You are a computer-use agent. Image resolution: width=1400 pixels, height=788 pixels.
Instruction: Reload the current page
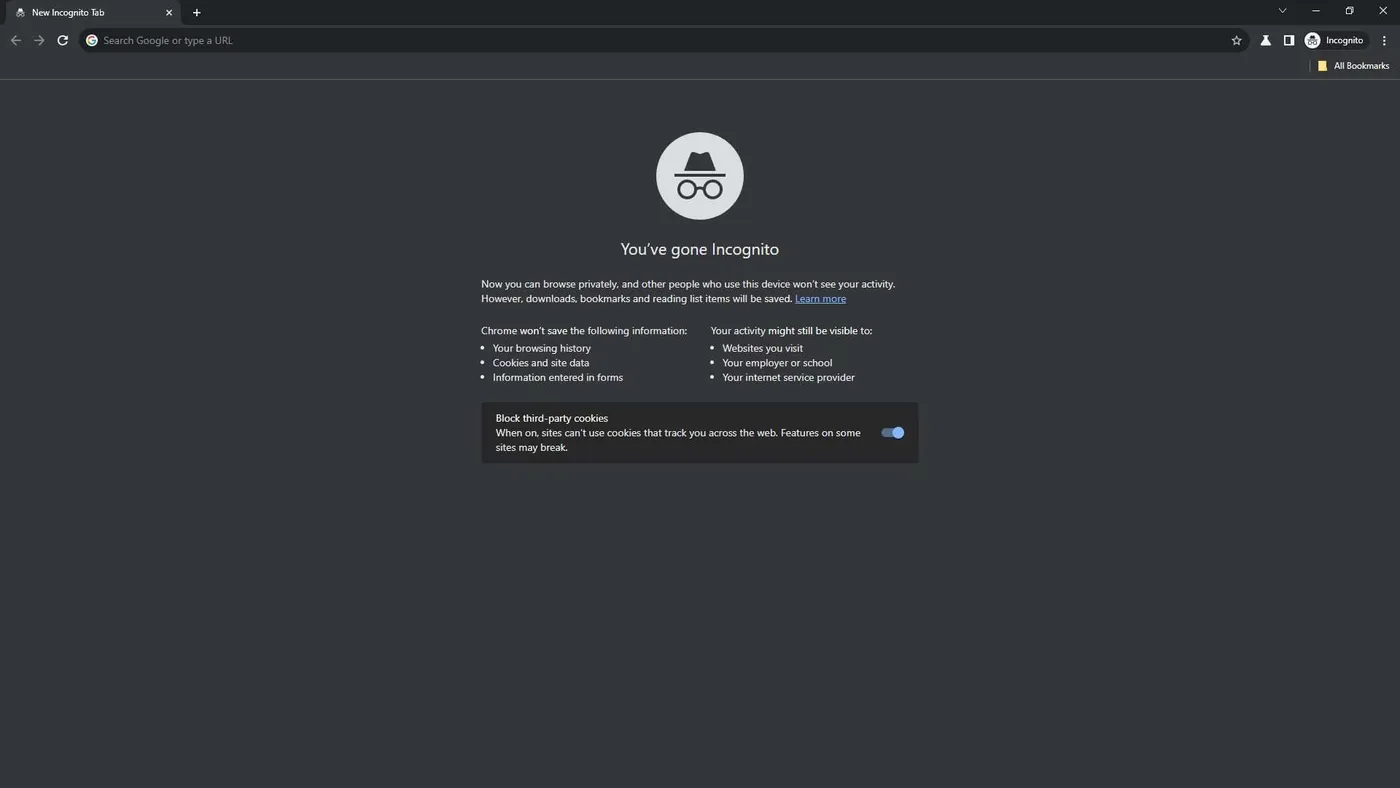click(63, 40)
